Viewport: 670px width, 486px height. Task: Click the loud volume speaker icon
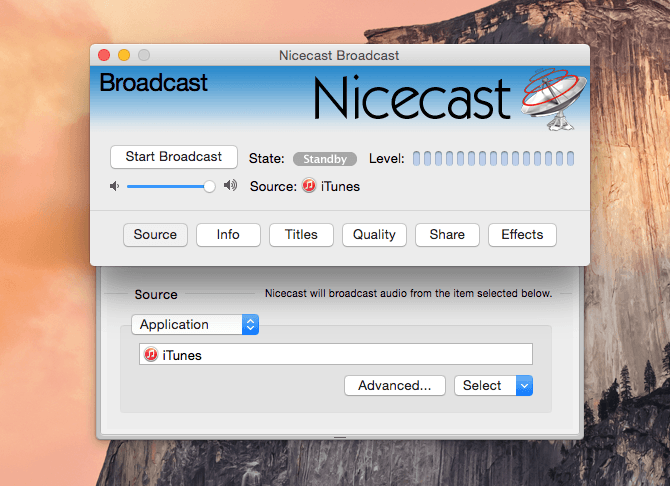(x=230, y=186)
